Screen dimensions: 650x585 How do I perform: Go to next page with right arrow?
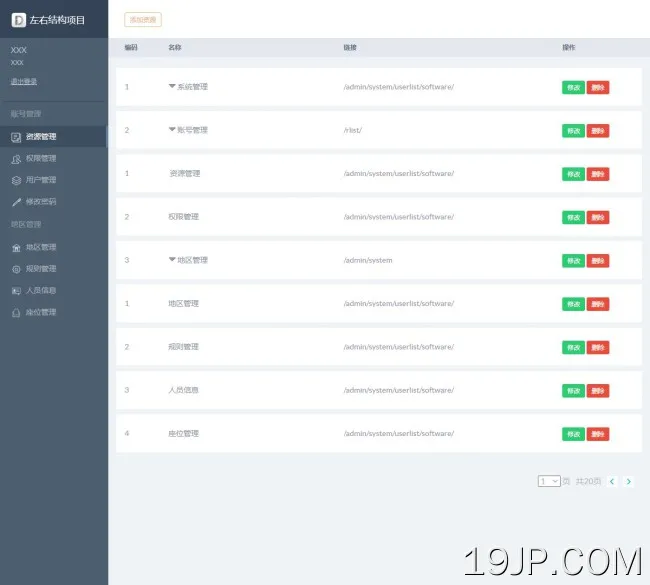628,481
